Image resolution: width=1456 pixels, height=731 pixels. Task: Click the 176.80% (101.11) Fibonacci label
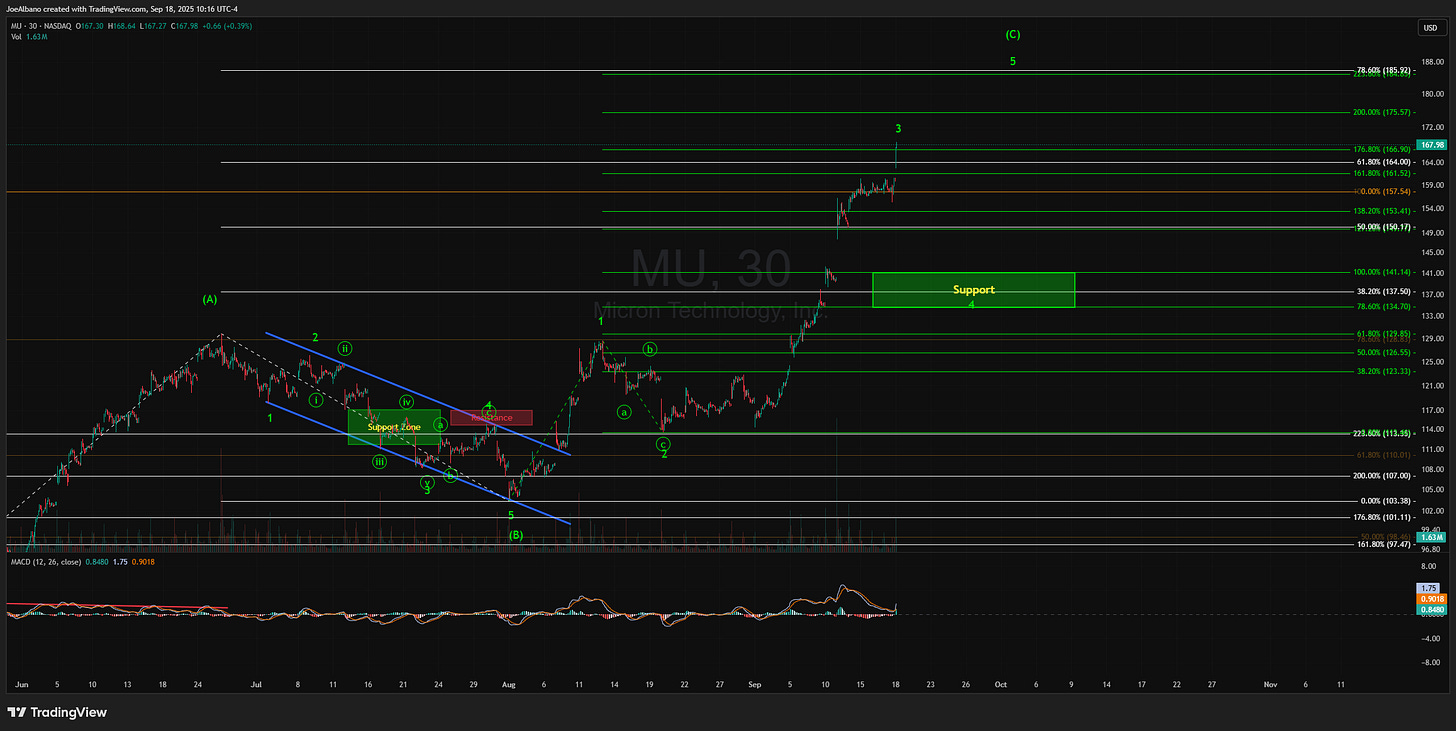[1381, 518]
